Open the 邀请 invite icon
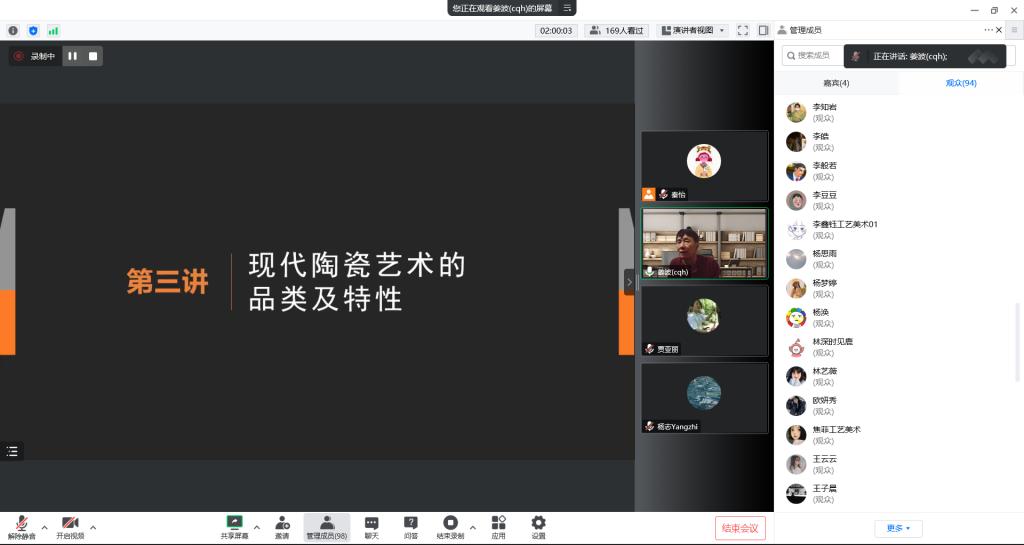Screen dimensions: 1024x545 click(x=282, y=526)
